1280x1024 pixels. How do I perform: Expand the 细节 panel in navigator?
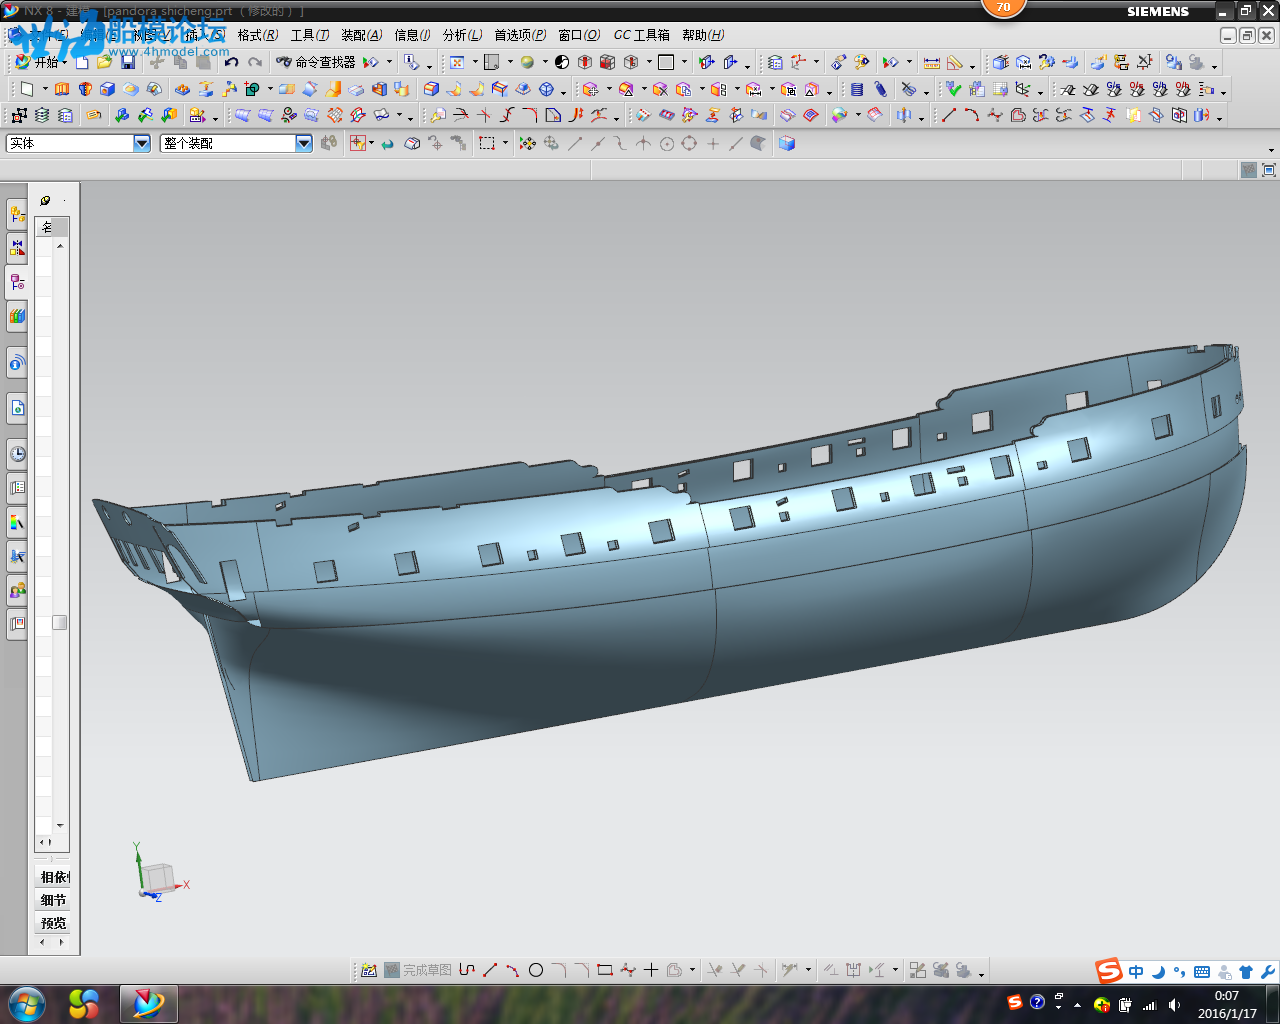coord(54,900)
